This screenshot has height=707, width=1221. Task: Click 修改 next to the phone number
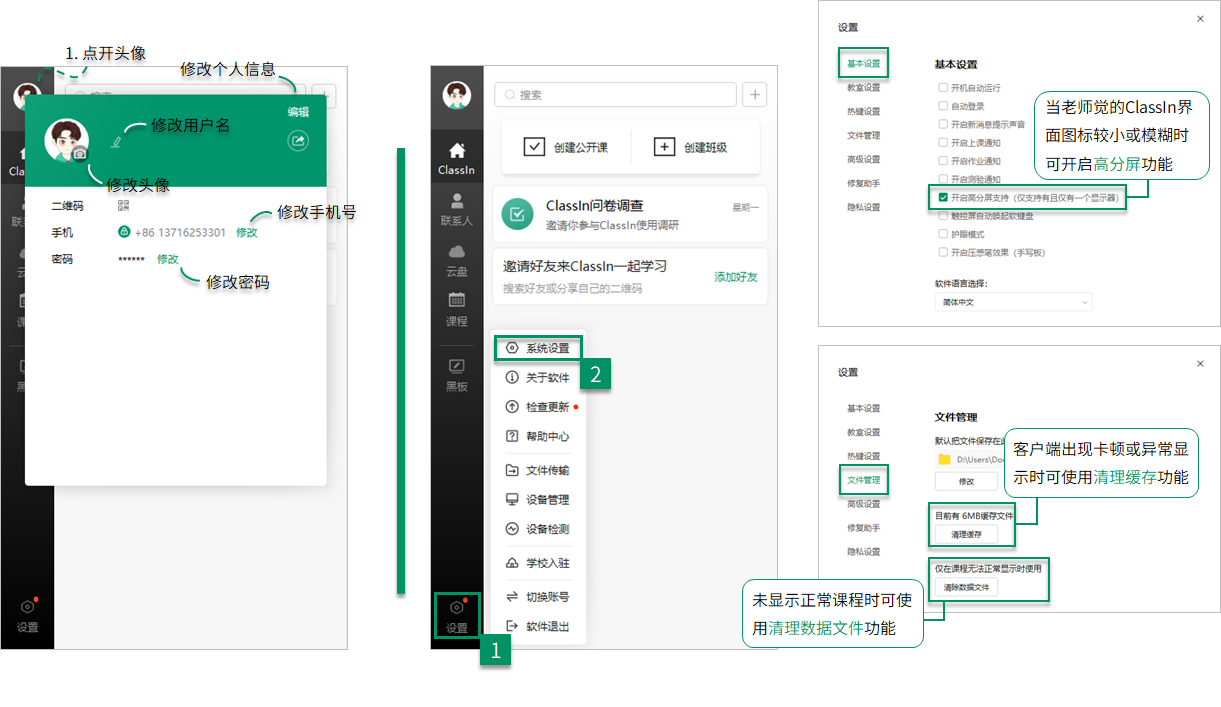point(246,232)
